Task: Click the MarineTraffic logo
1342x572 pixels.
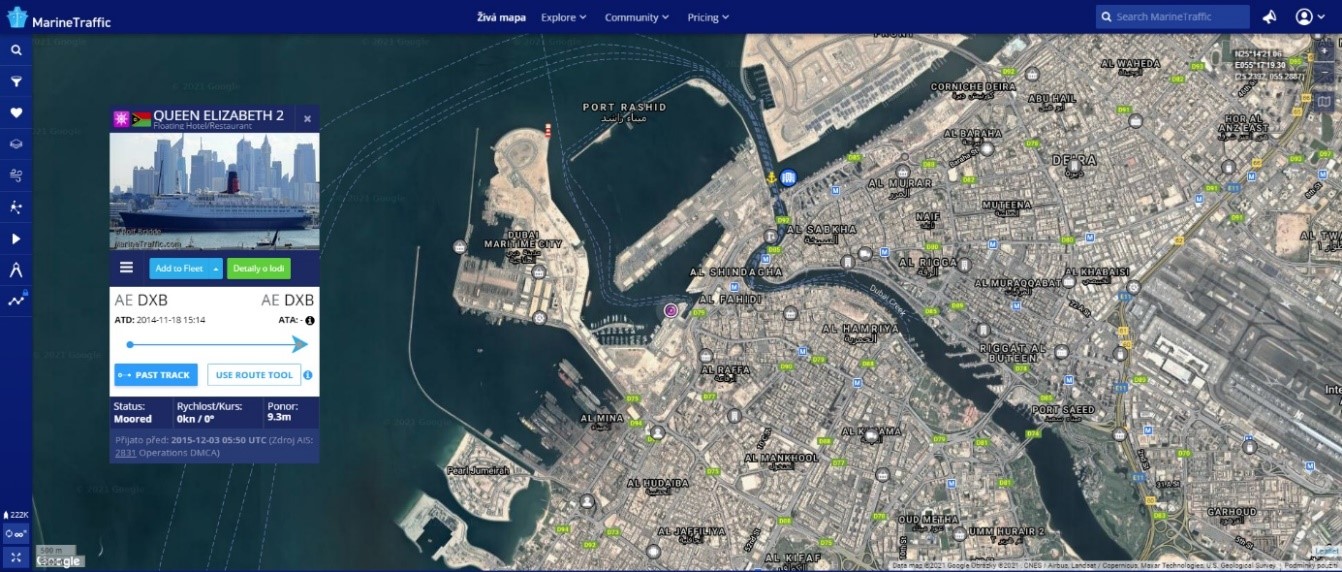Action: coord(58,18)
